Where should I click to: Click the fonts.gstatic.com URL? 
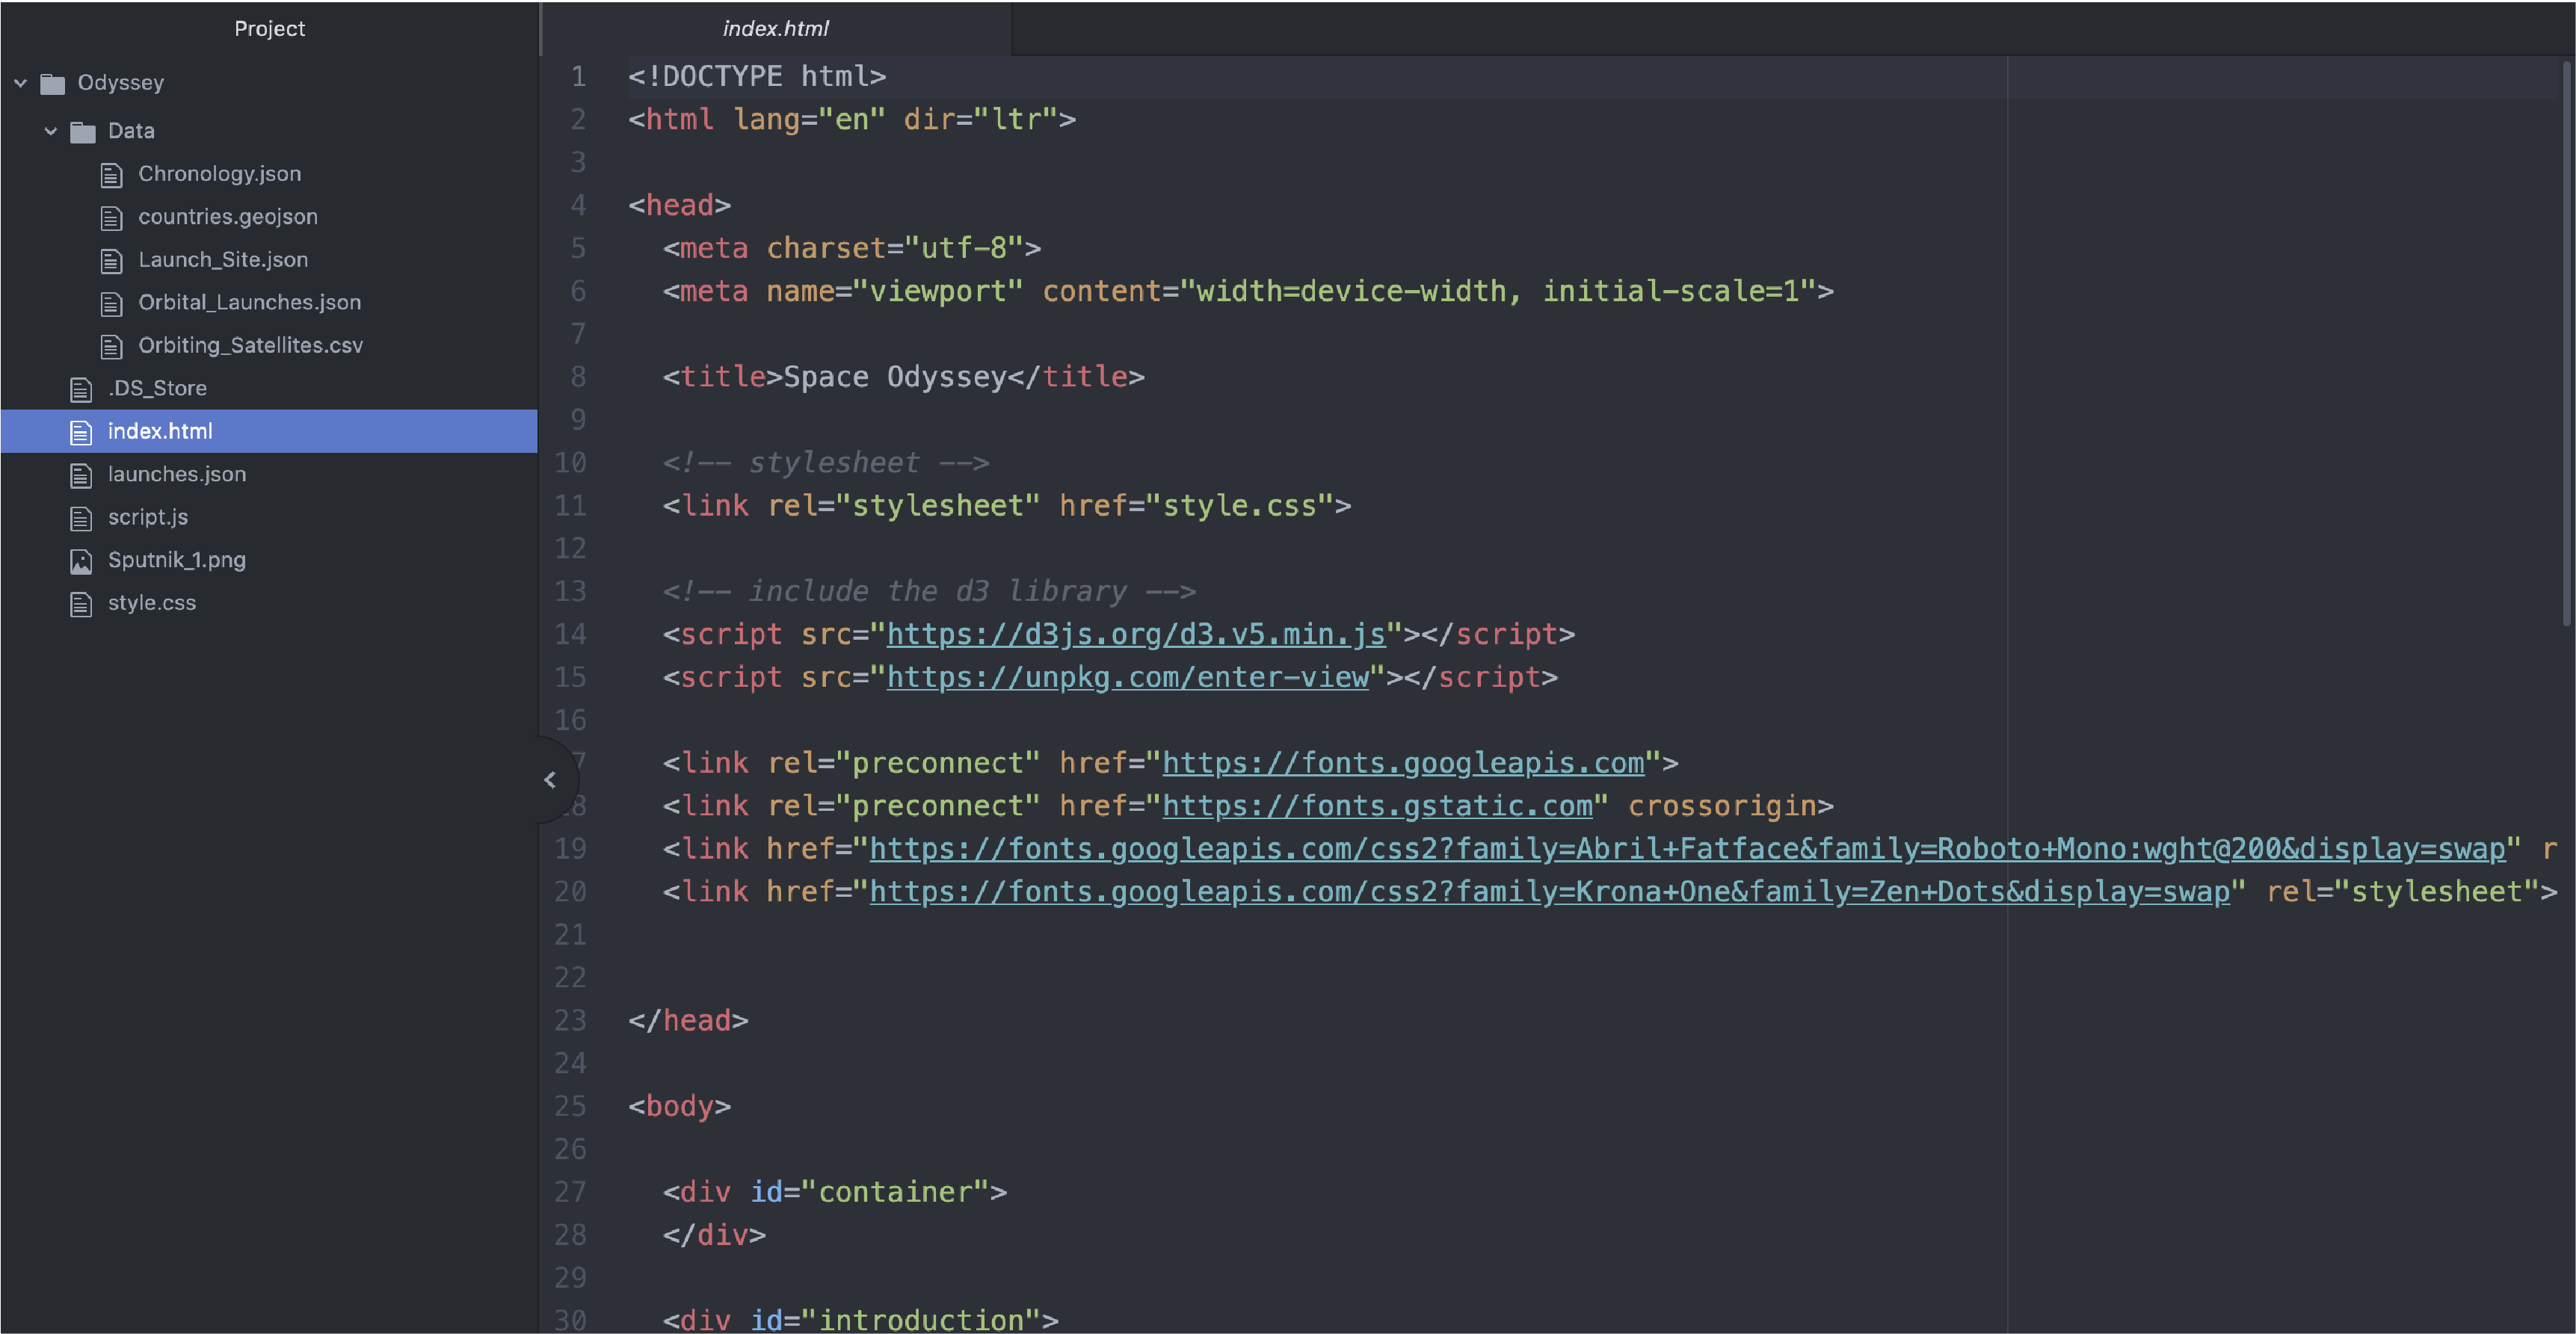[x=1377, y=807]
